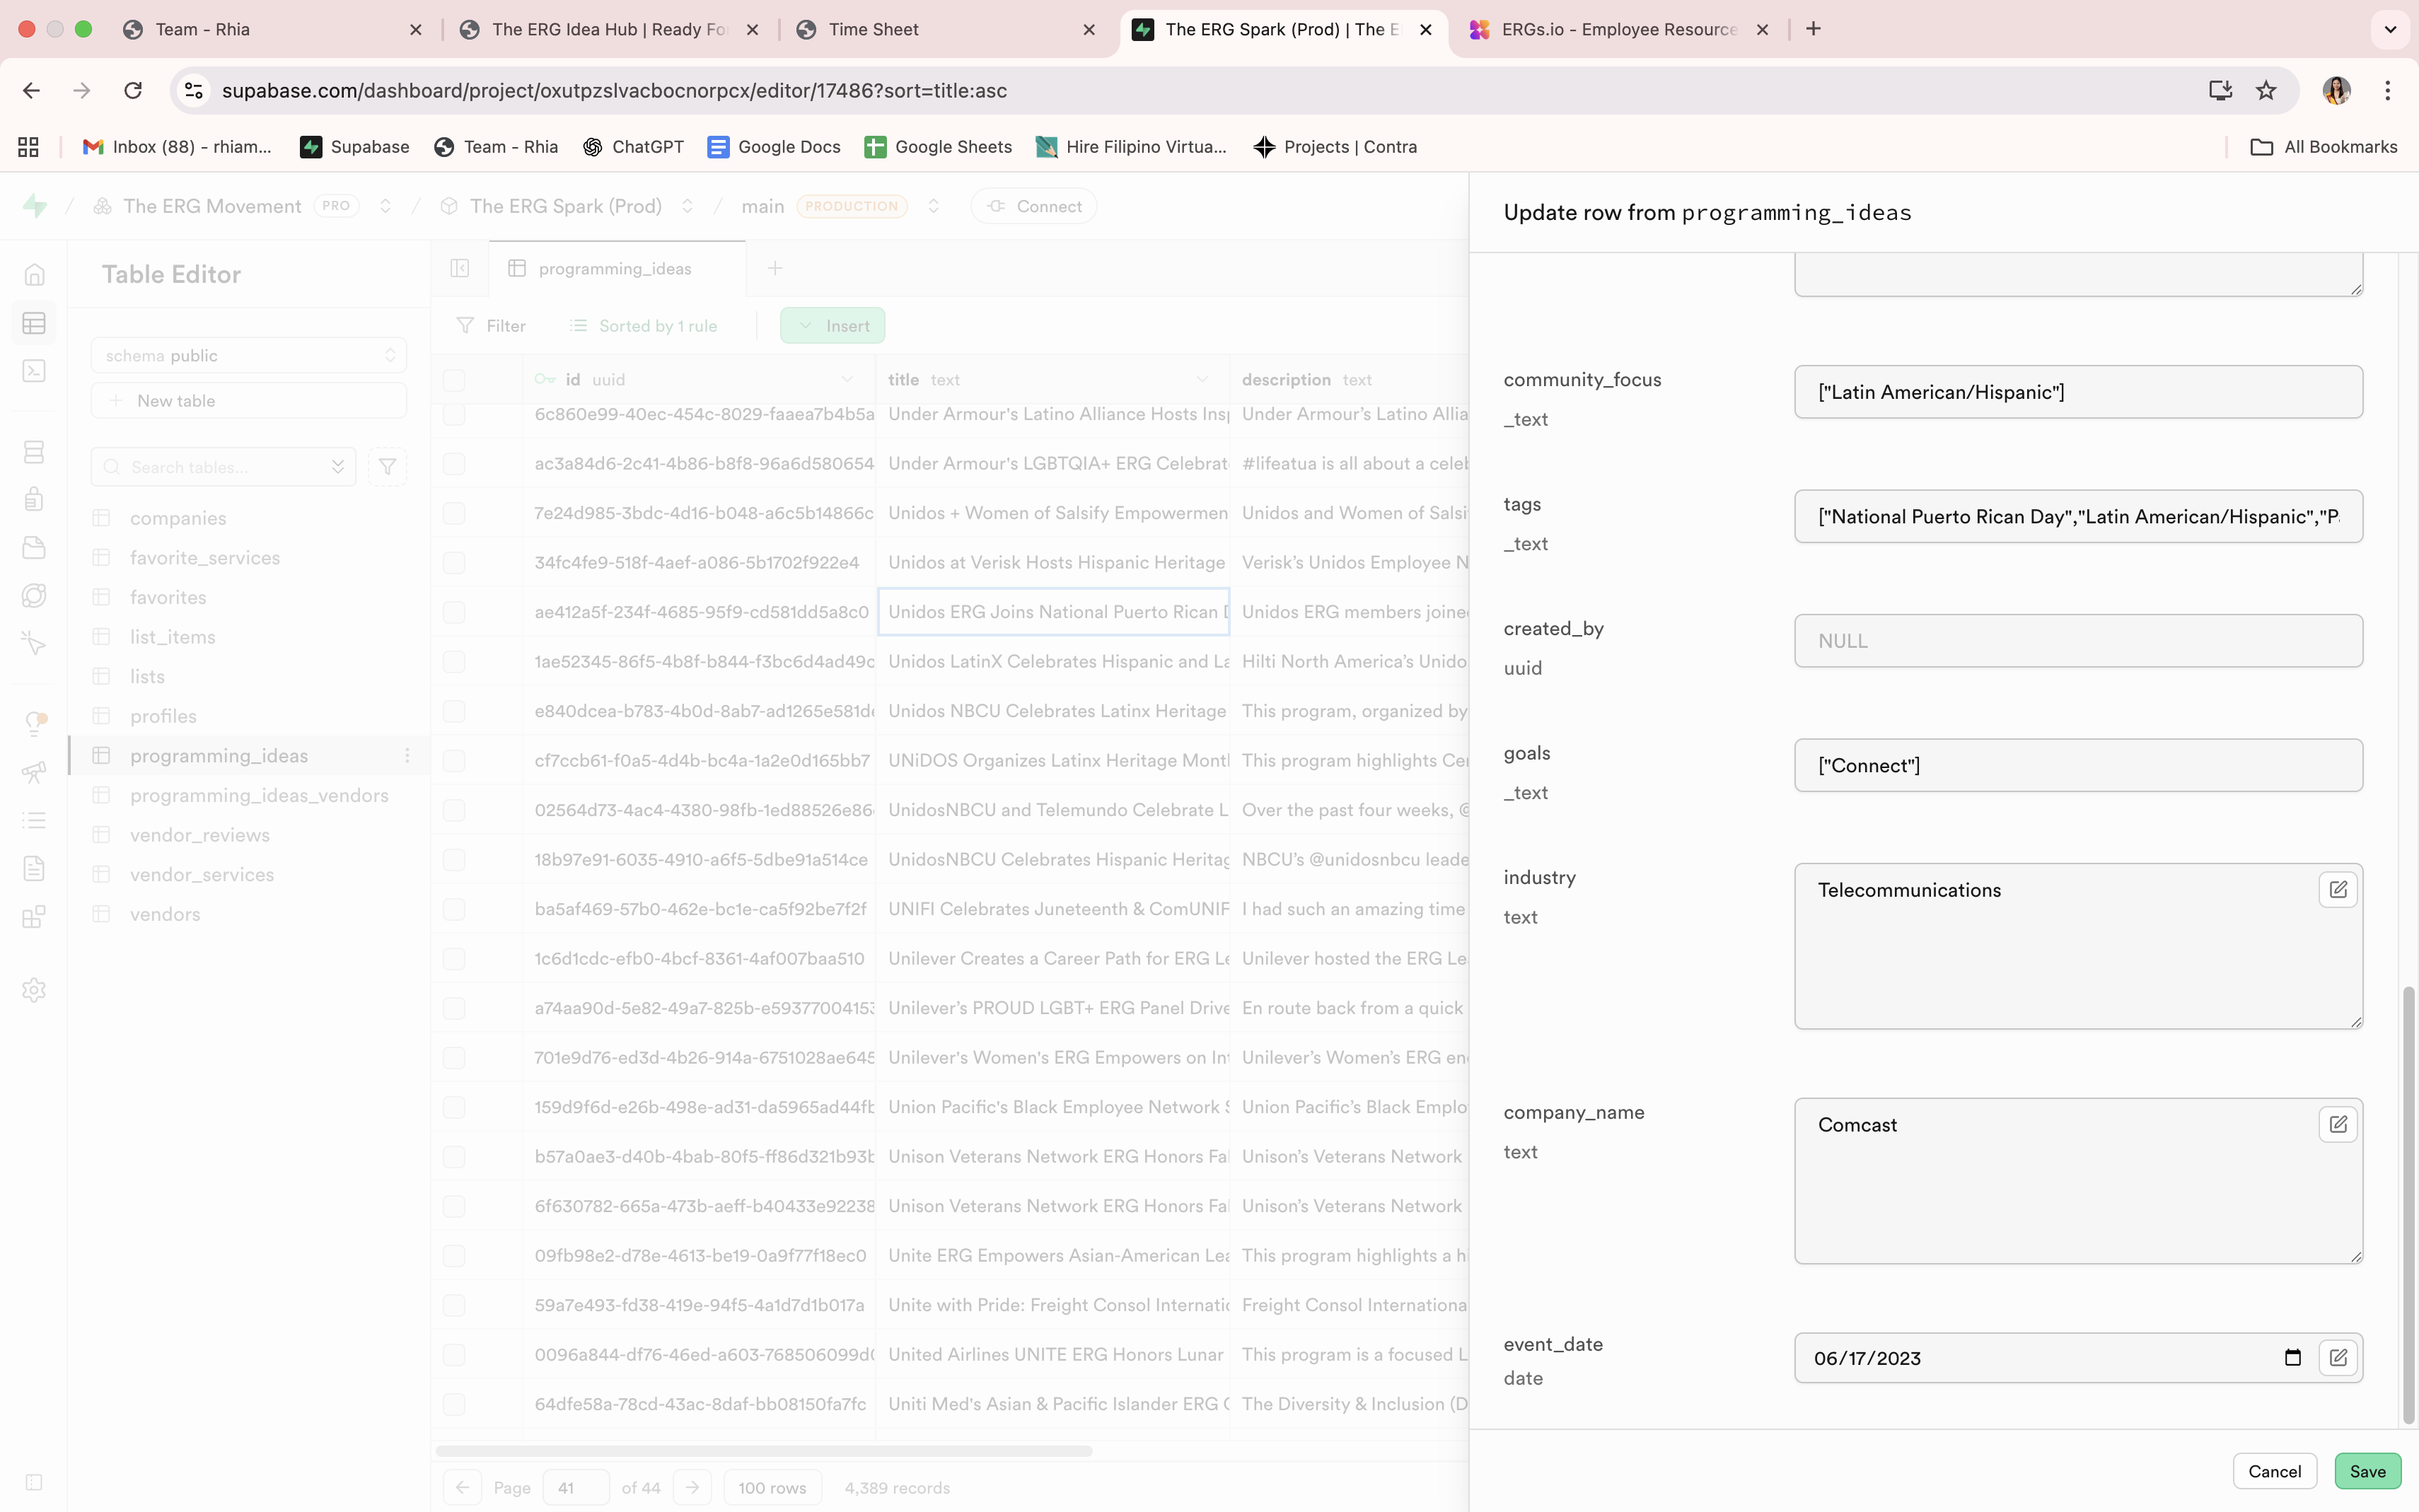Open the rows-per-page 100 rows dropdown

click(x=771, y=1487)
